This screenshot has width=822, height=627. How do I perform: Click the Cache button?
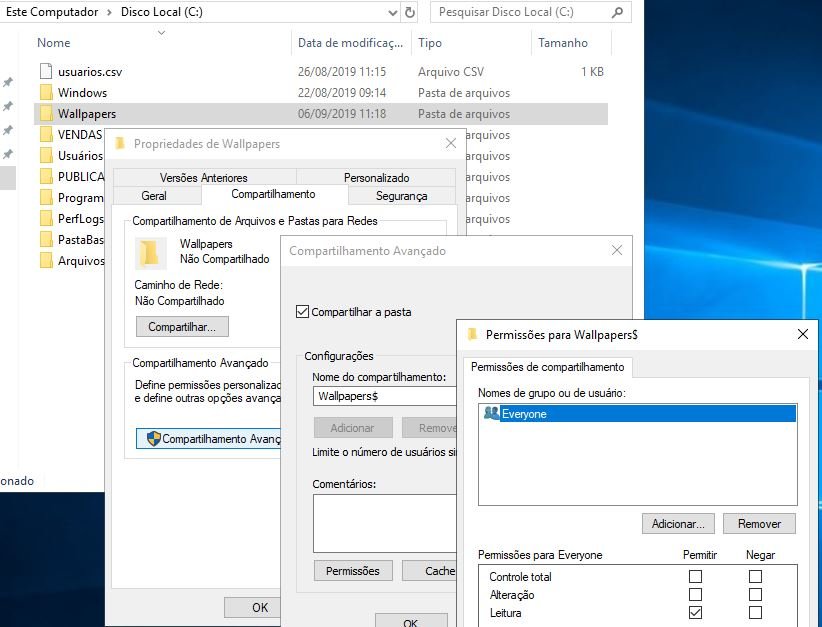point(429,570)
